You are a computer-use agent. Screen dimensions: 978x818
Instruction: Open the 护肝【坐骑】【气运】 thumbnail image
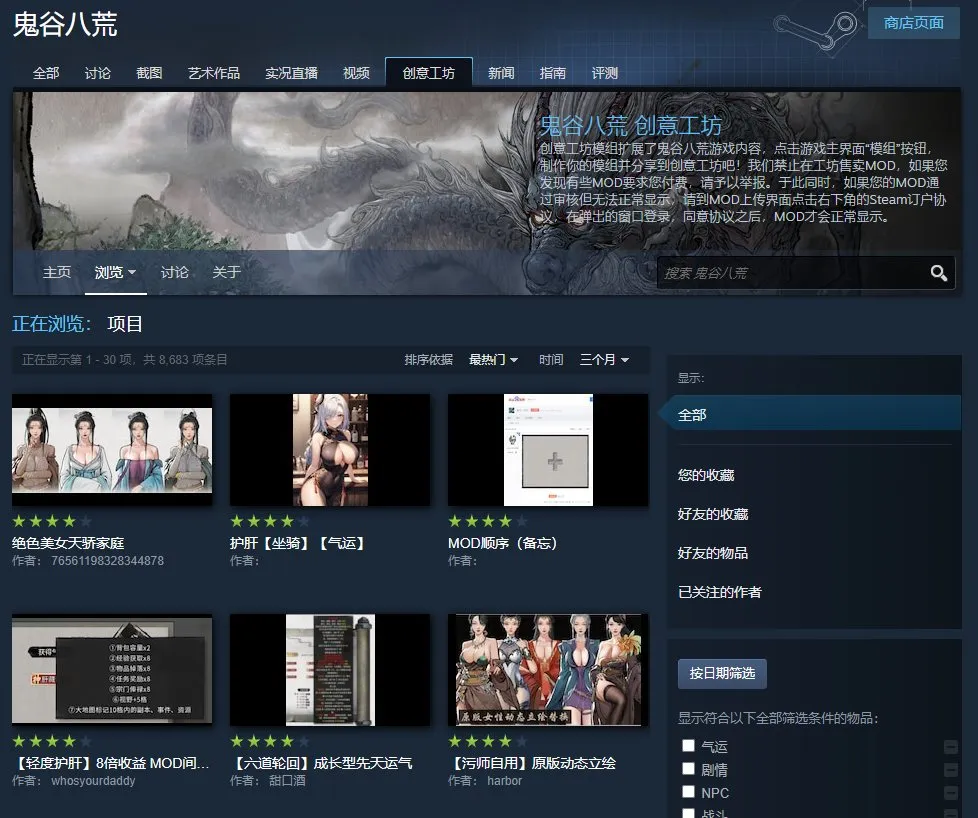pyautogui.click(x=330, y=450)
